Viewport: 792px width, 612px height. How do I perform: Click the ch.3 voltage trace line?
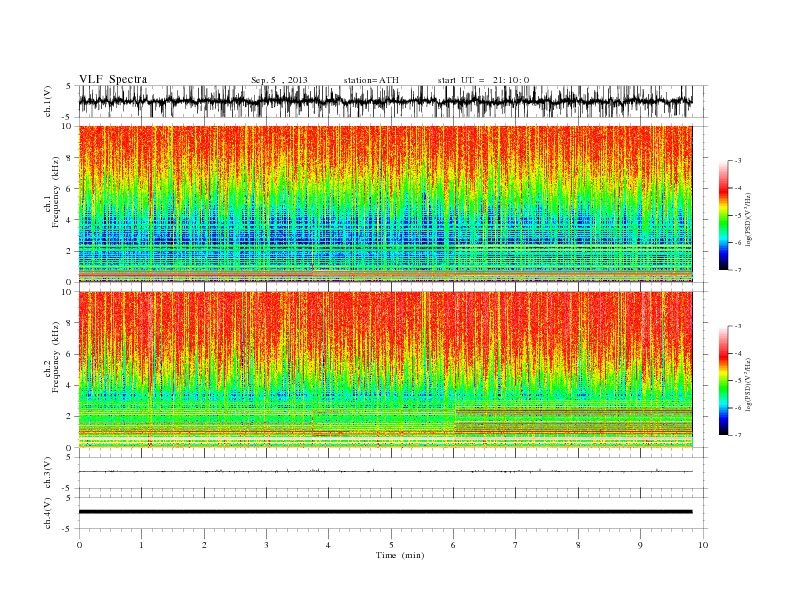(385, 471)
